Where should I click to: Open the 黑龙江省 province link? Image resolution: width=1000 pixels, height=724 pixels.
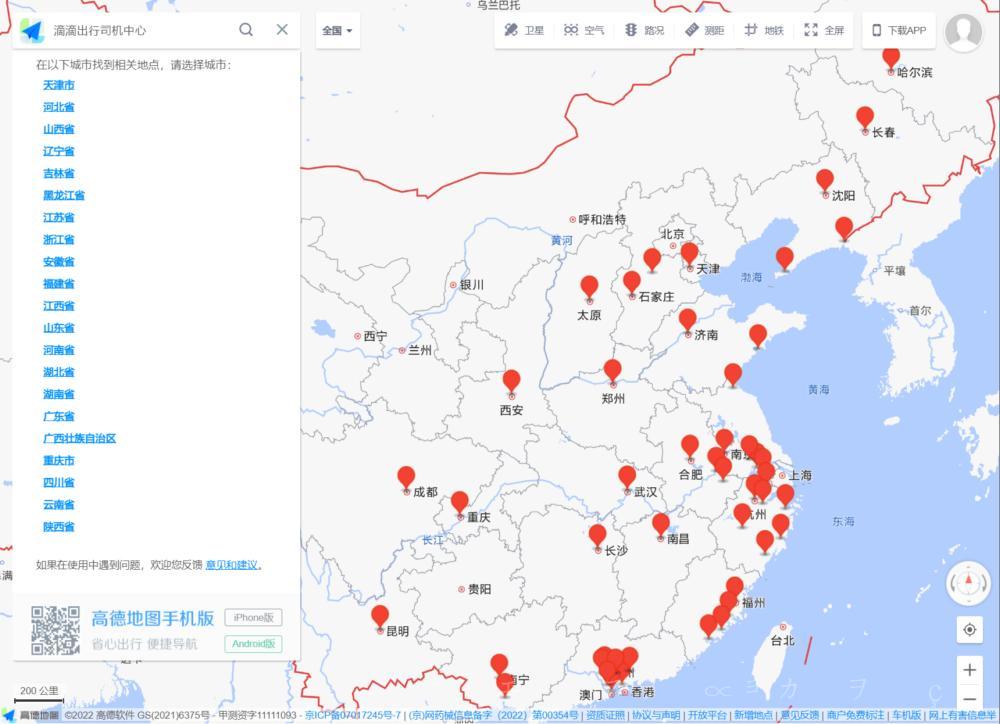point(64,195)
